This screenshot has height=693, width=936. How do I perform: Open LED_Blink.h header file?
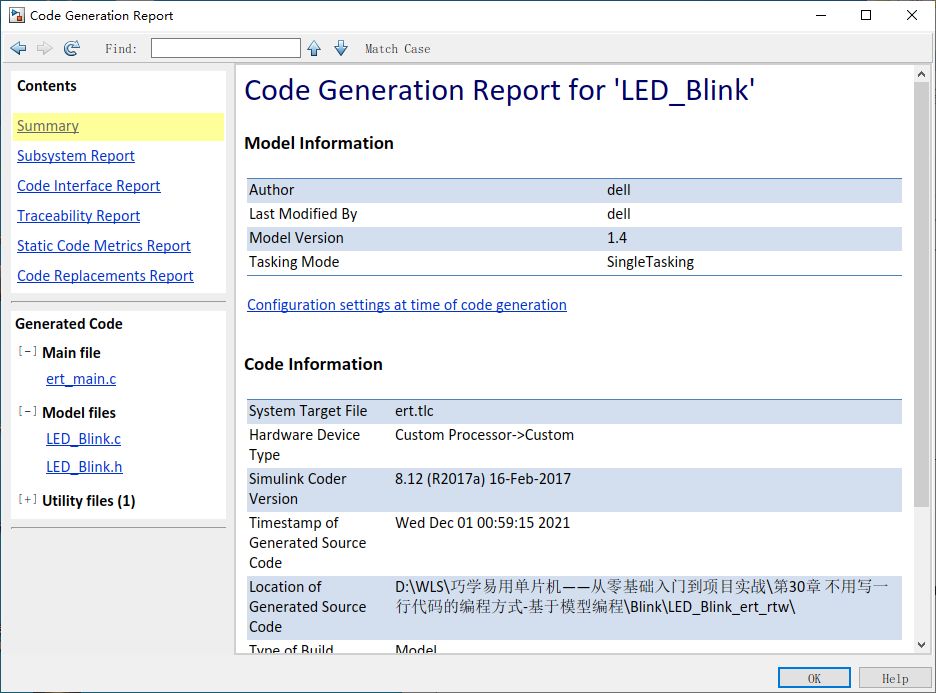click(84, 467)
